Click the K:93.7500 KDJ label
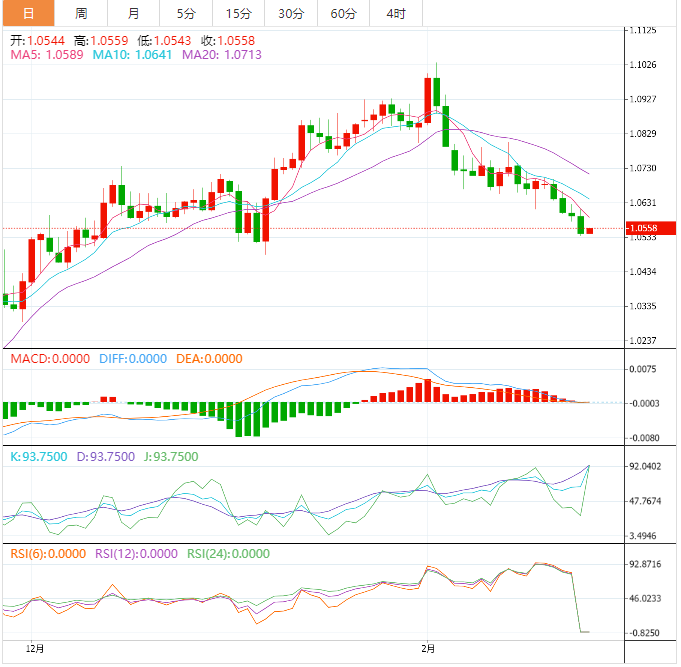 tap(38, 457)
